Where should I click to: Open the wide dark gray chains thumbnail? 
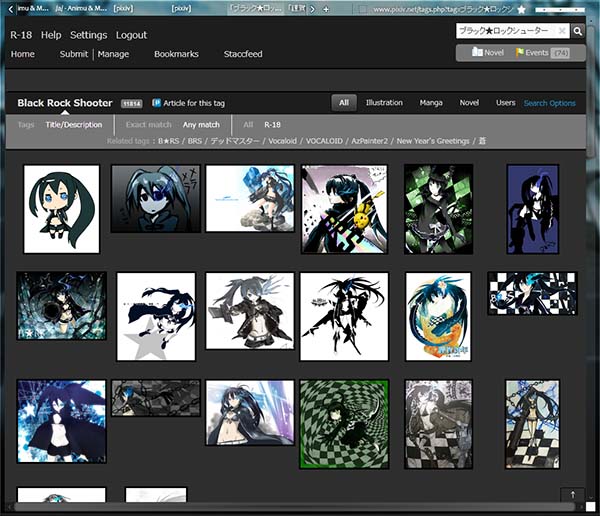click(156, 398)
